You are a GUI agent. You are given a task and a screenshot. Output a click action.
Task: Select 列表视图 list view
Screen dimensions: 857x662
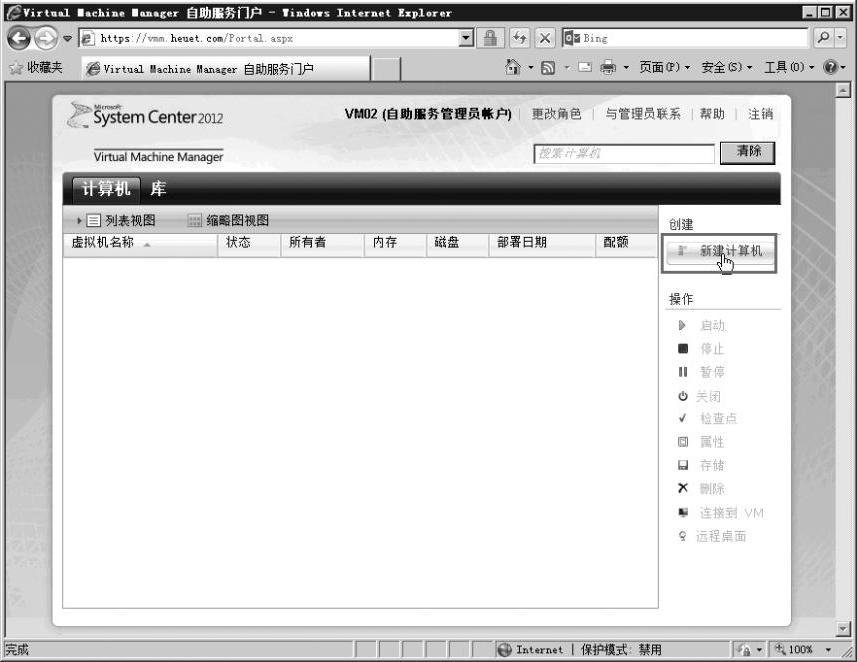121,220
